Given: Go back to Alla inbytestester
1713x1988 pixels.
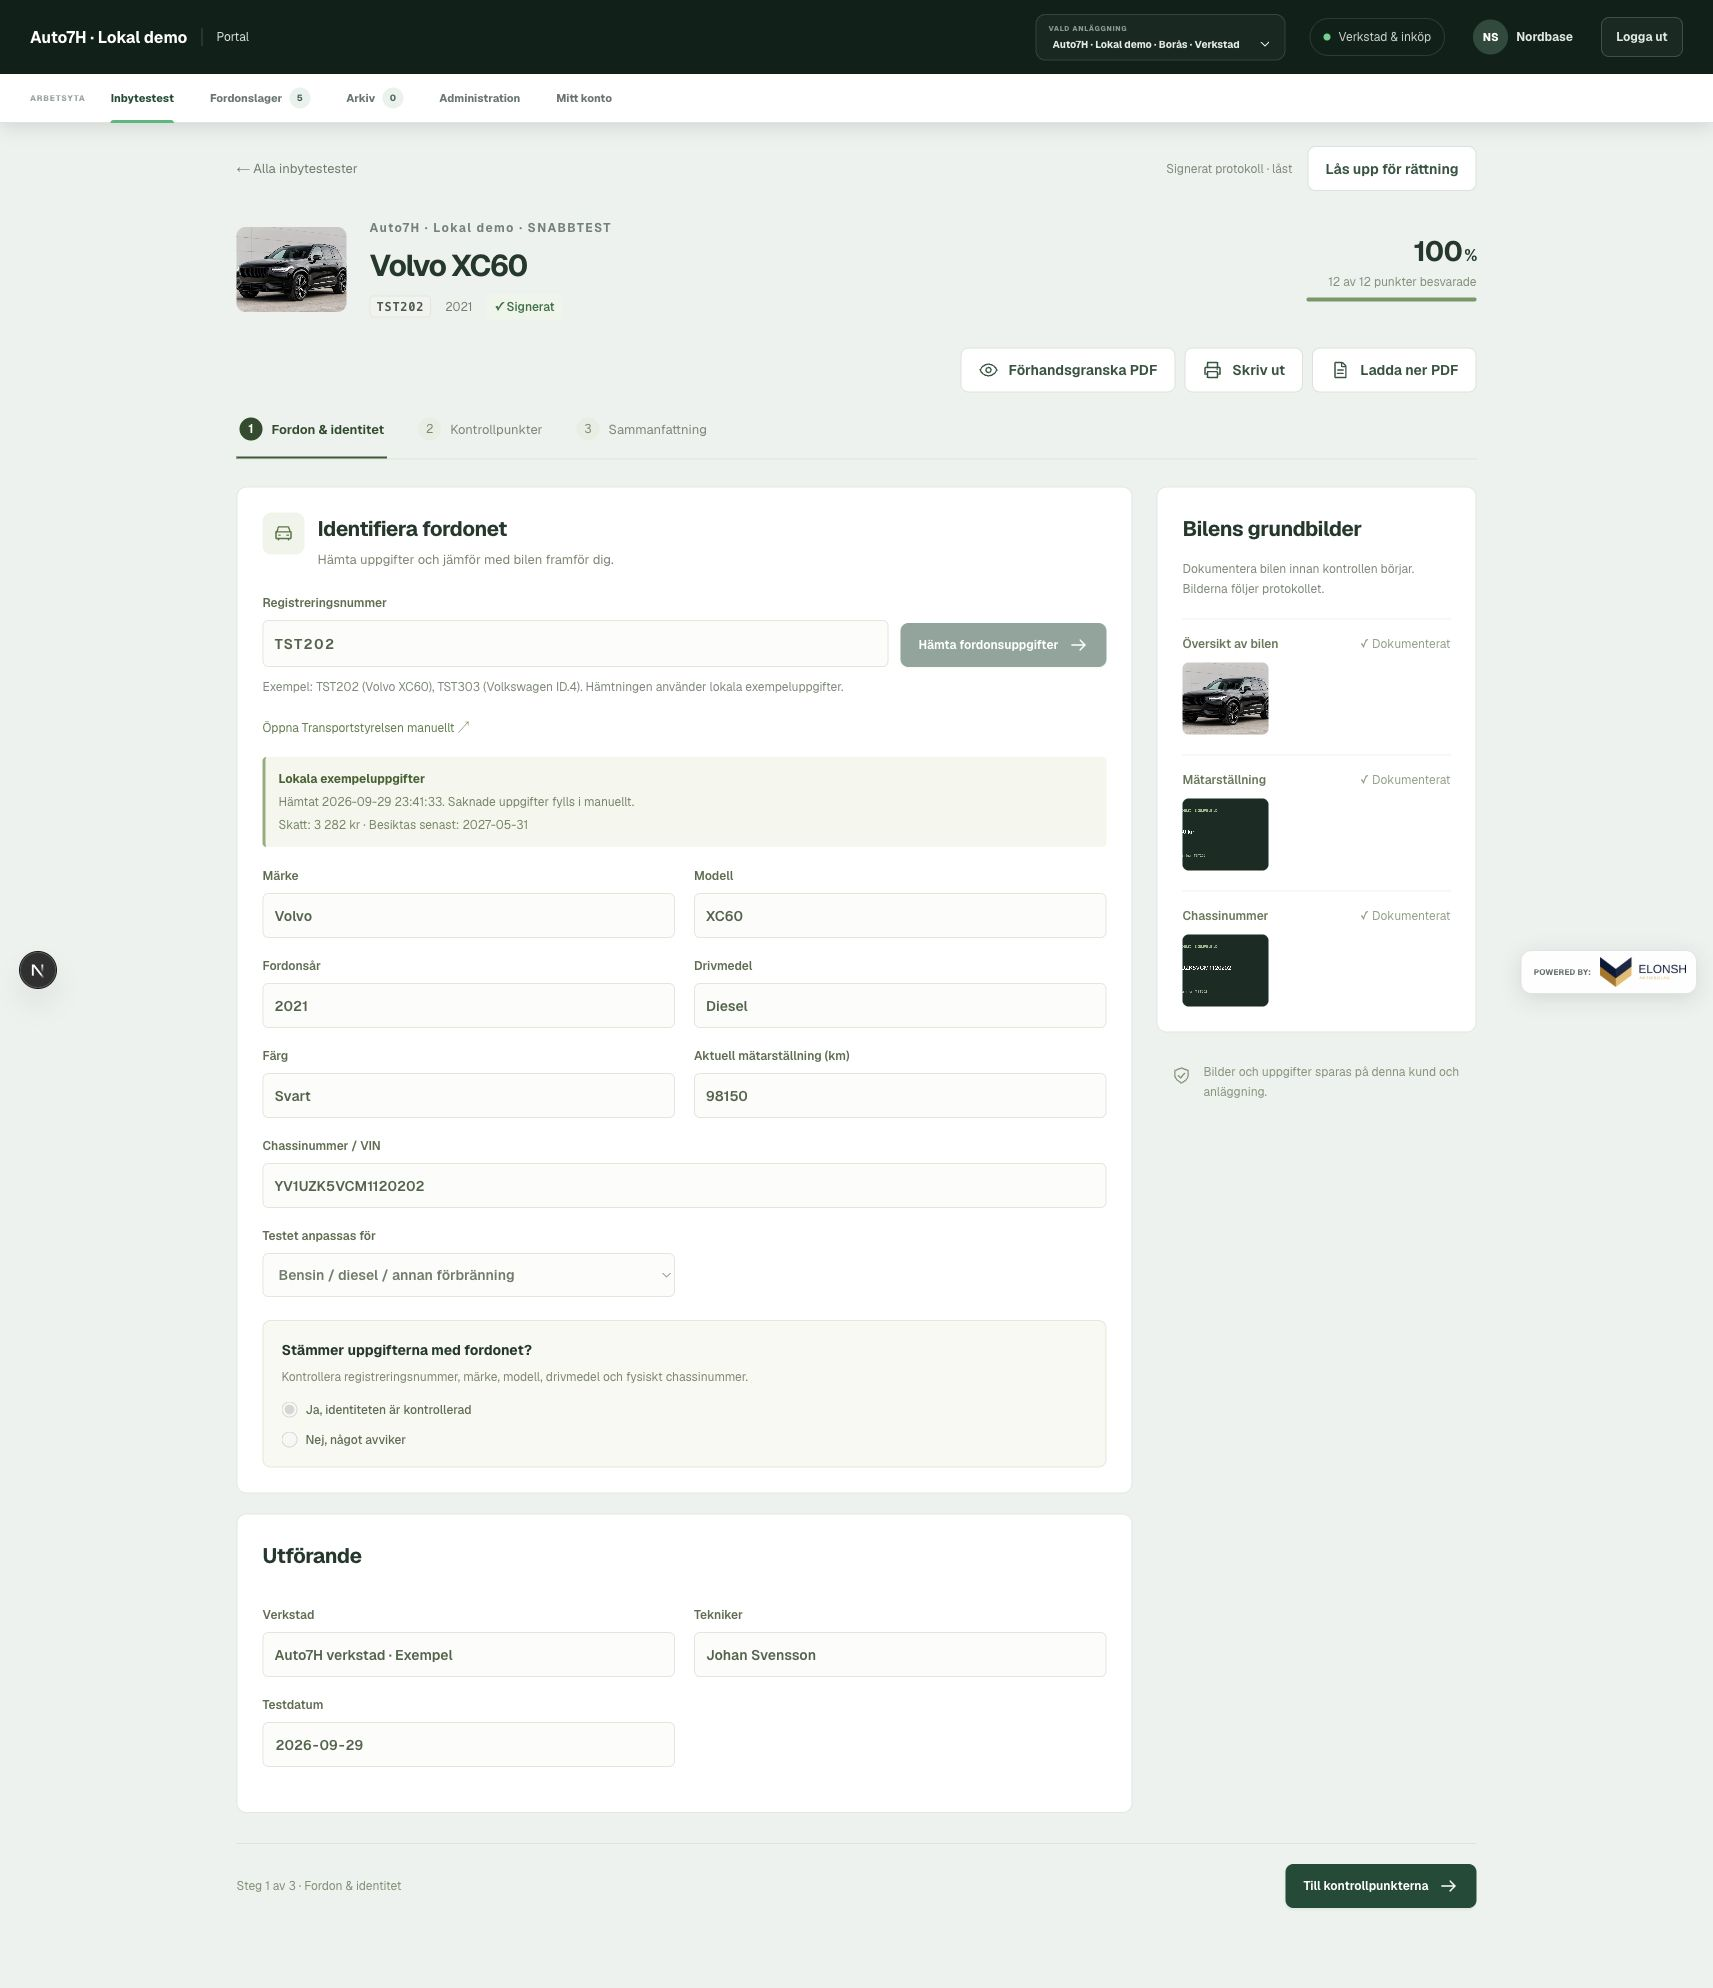Looking at the screenshot, I should click(x=297, y=169).
